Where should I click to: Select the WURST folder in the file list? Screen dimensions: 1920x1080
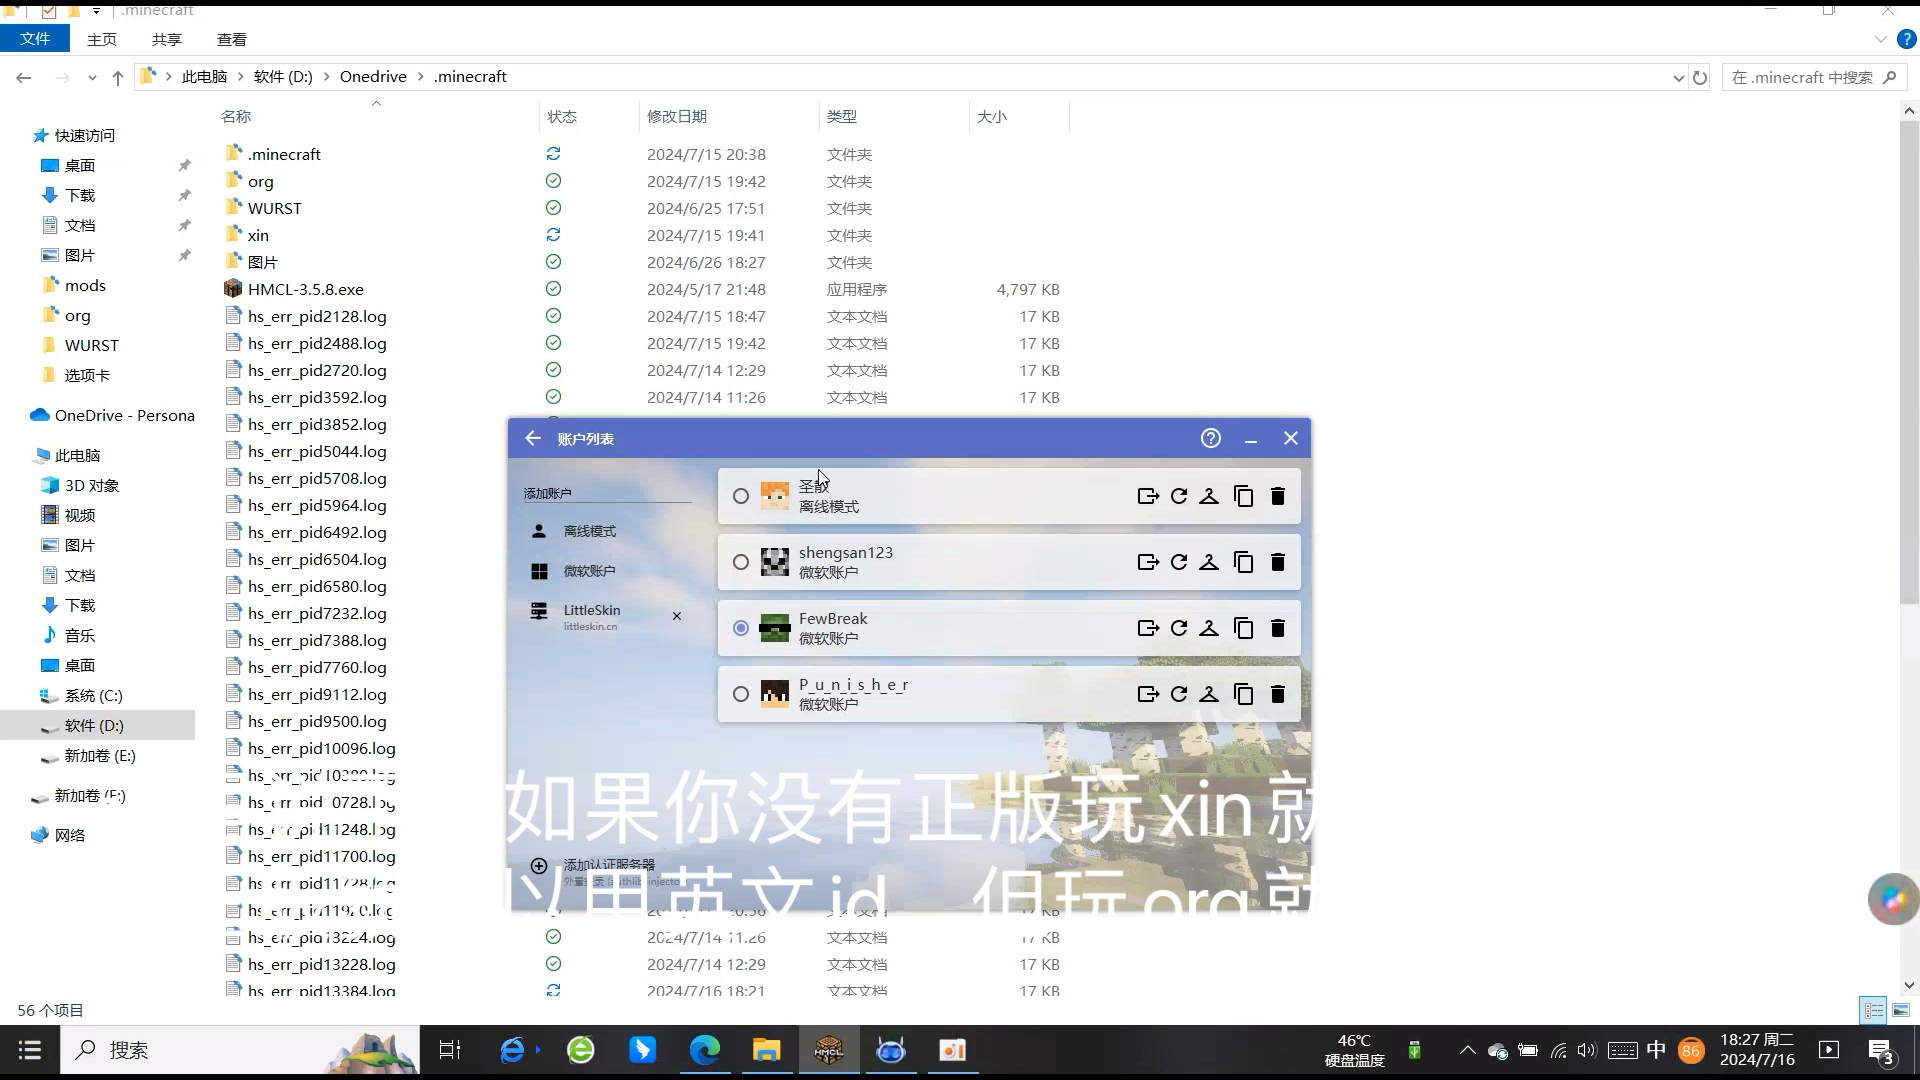(x=274, y=208)
